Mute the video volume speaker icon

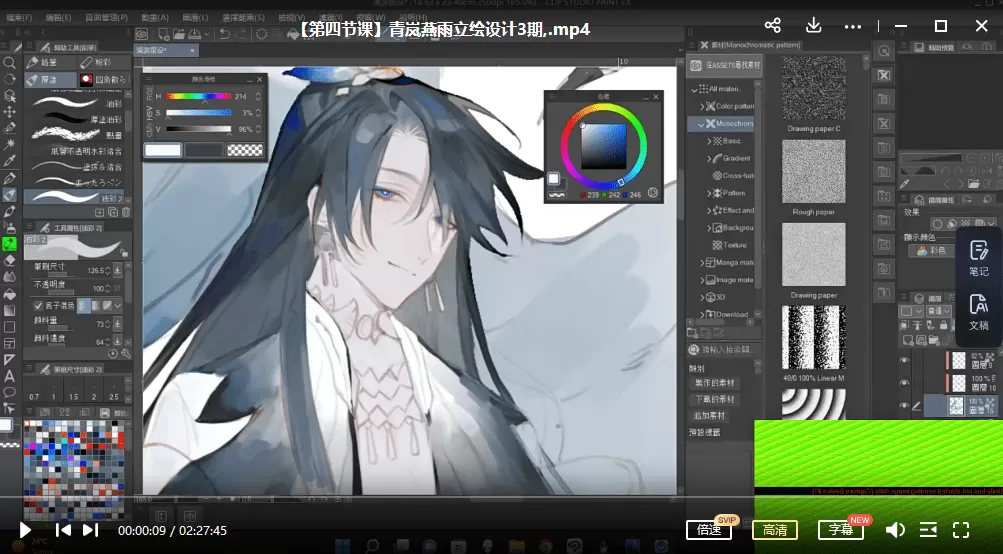pos(895,530)
